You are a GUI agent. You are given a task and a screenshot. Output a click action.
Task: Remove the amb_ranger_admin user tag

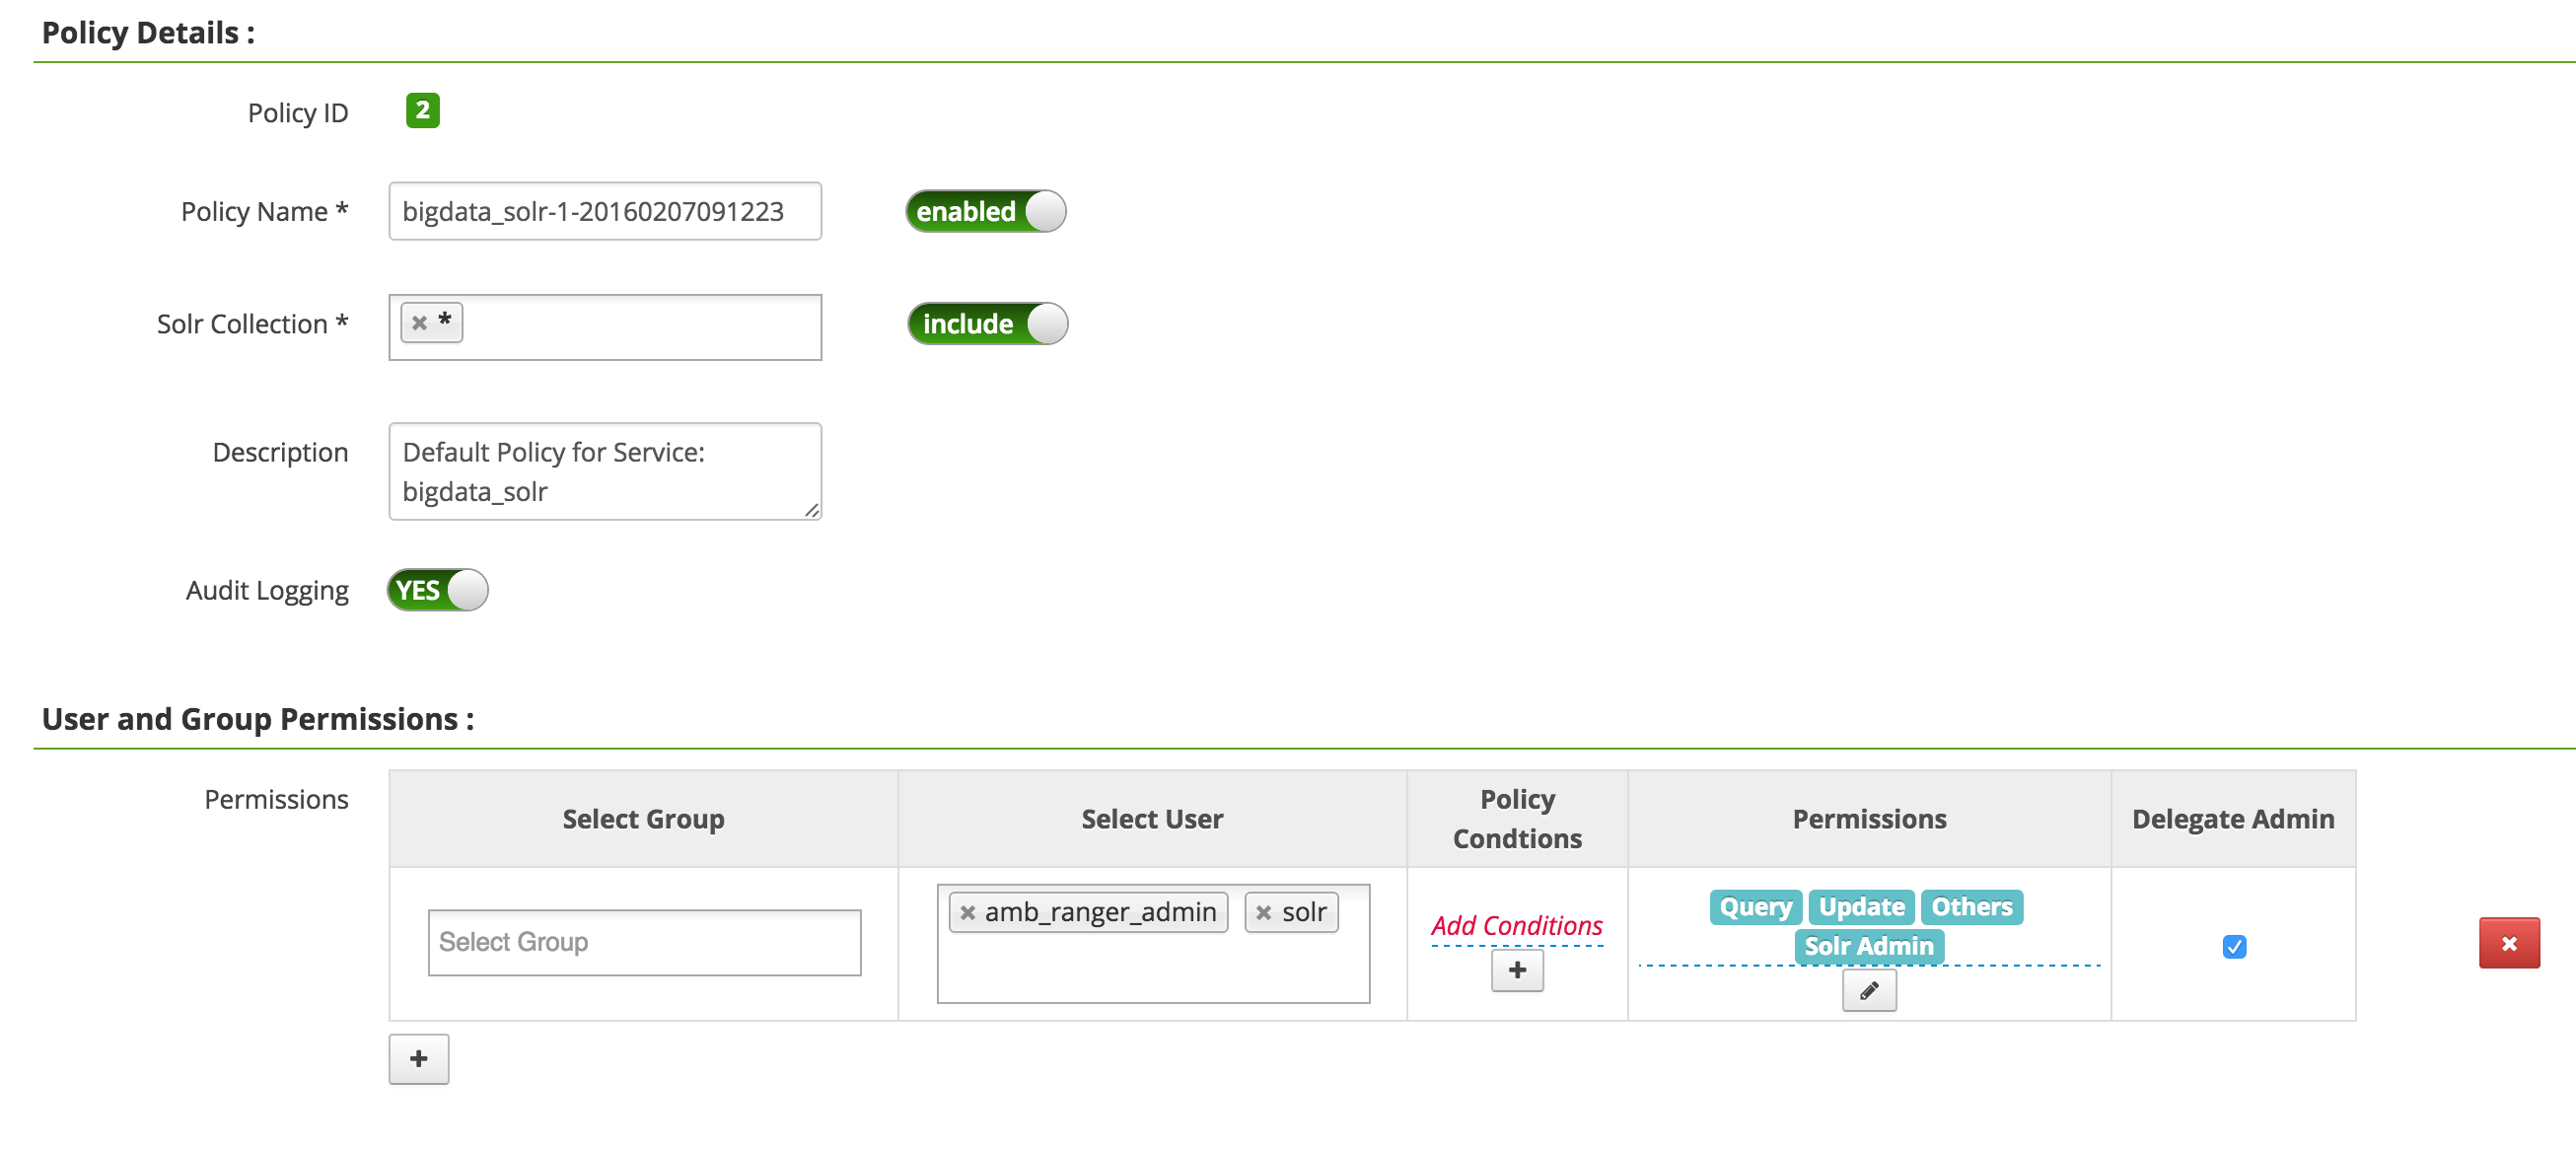coord(967,912)
